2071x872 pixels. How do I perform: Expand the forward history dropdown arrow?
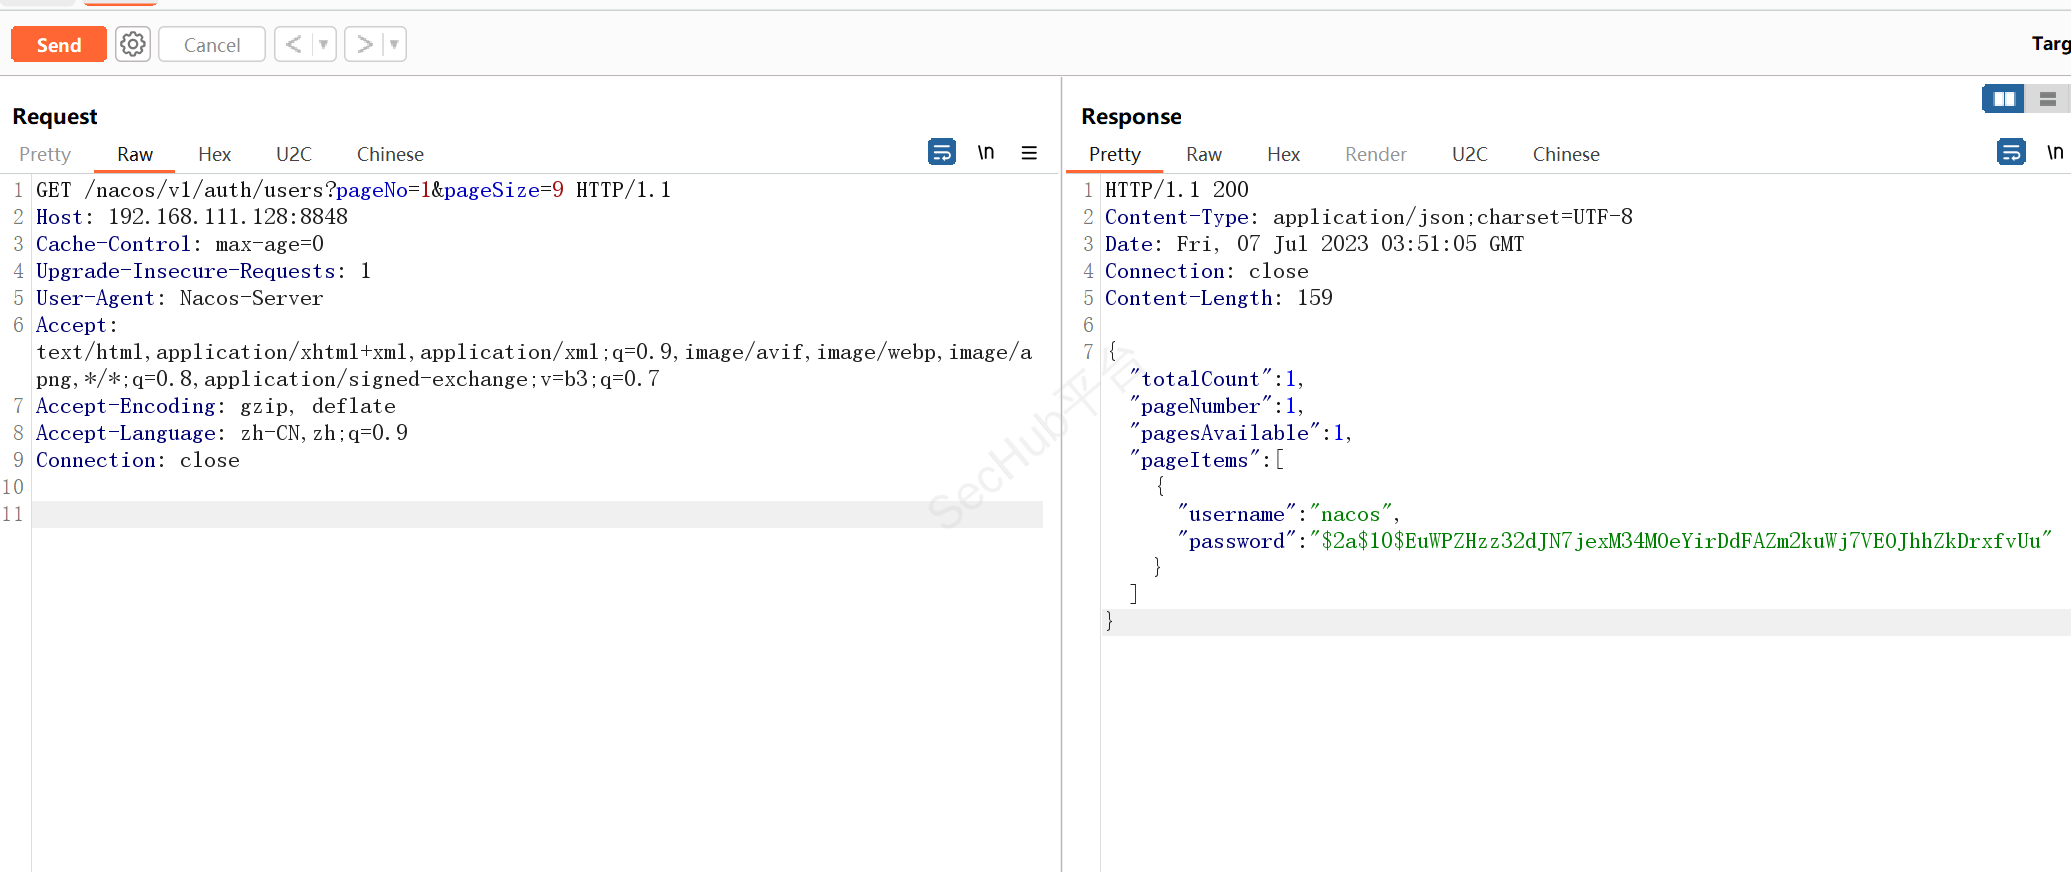click(x=394, y=44)
